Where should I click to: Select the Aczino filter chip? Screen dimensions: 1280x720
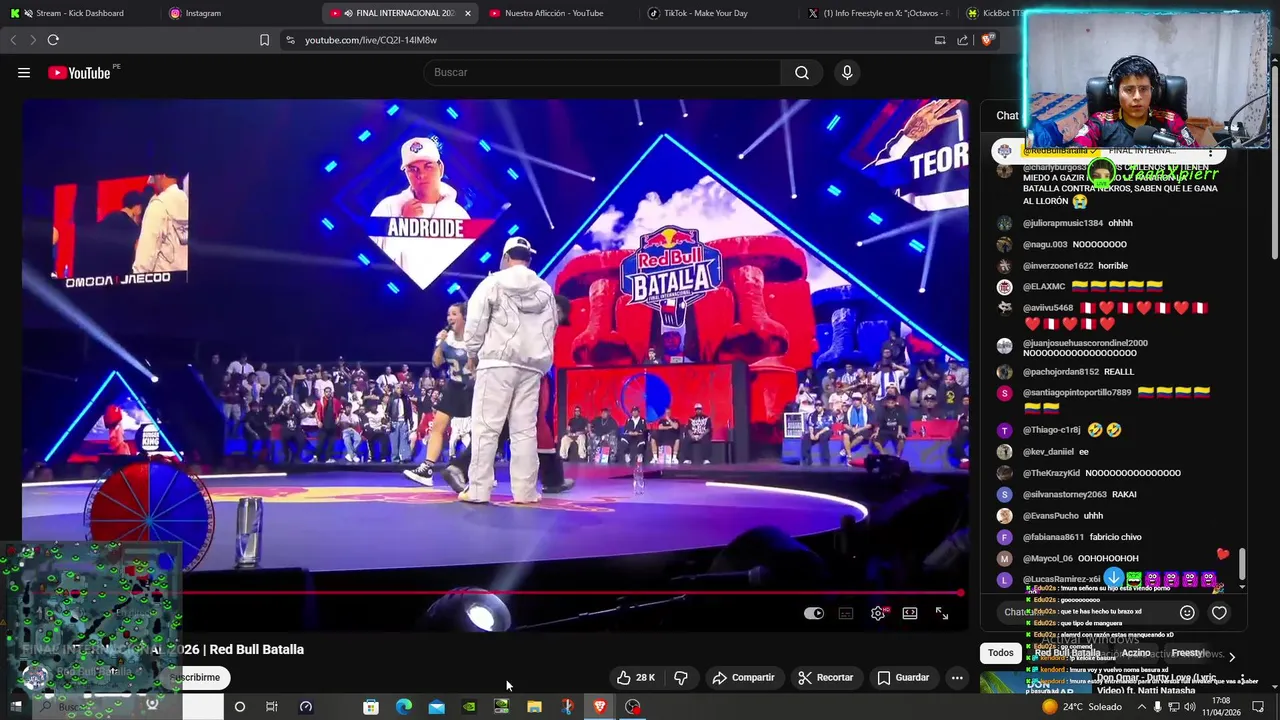[1136, 653]
